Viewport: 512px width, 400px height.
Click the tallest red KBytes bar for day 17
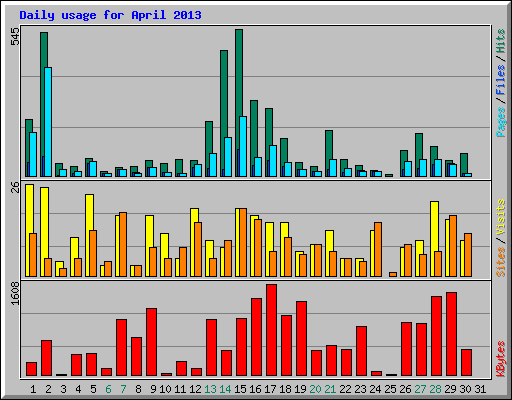[271, 330]
